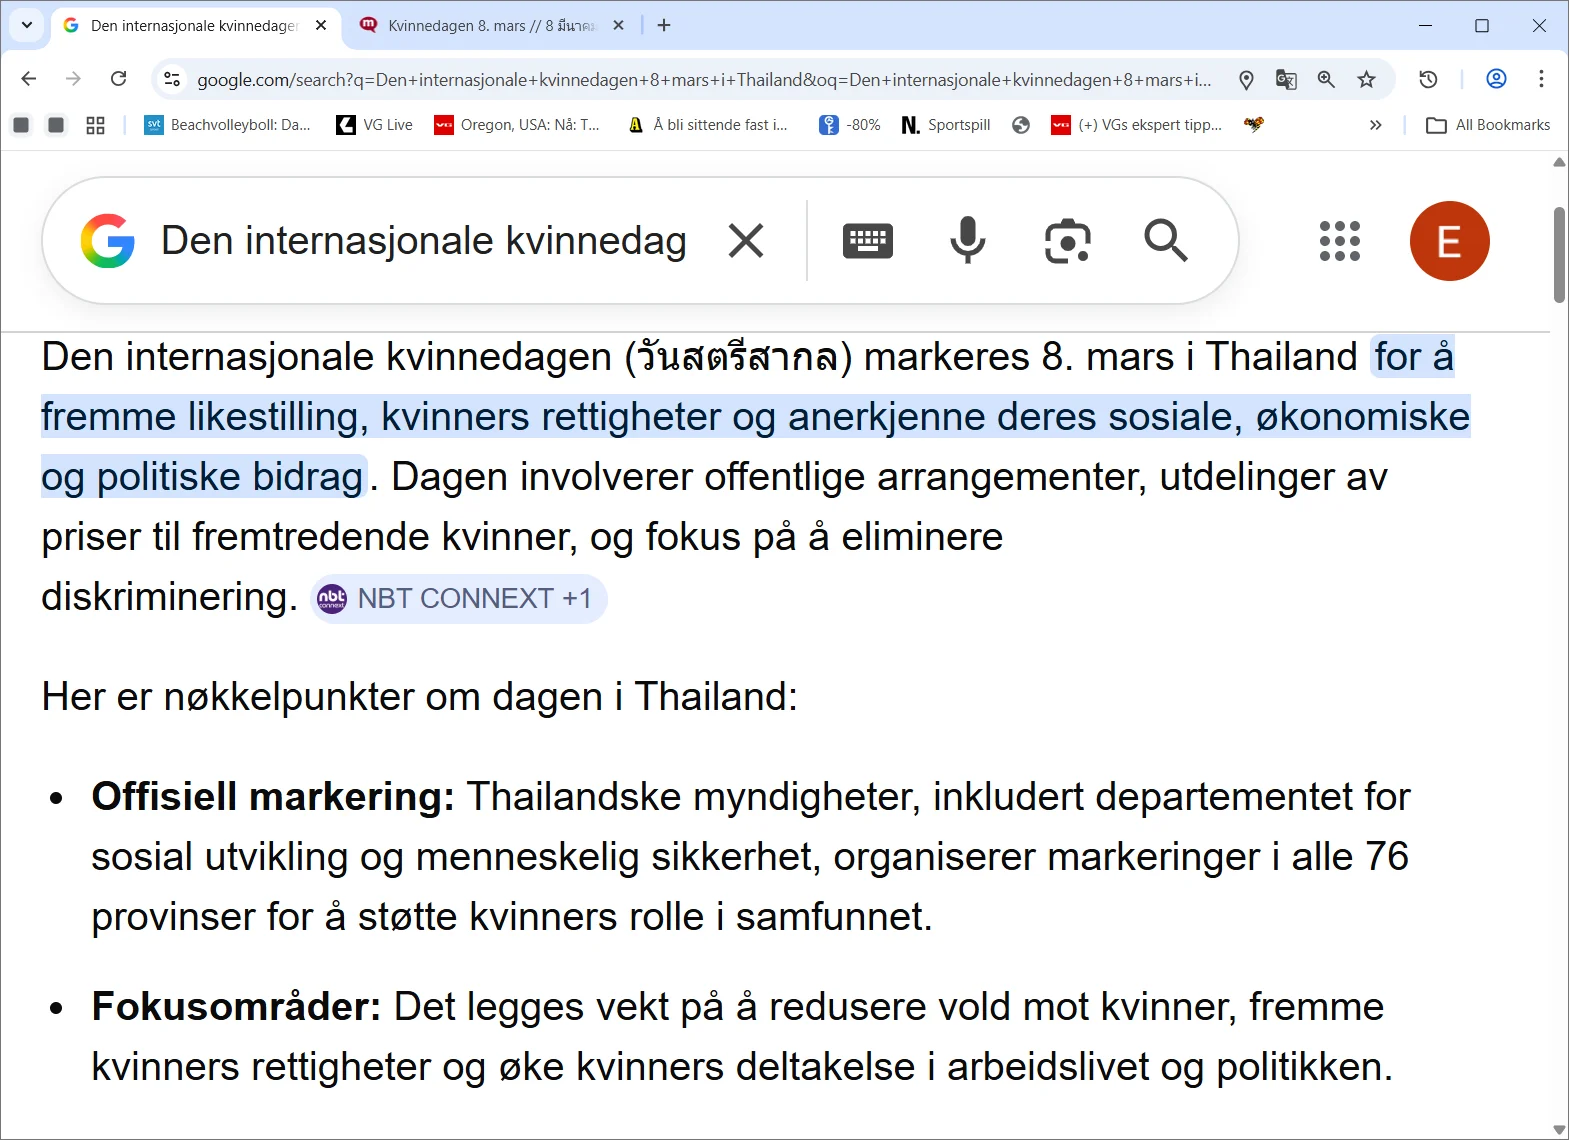Screen dimensions: 1569x1140
Task: Open the Google account avatar E
Action: click(x=1449, y=241)
